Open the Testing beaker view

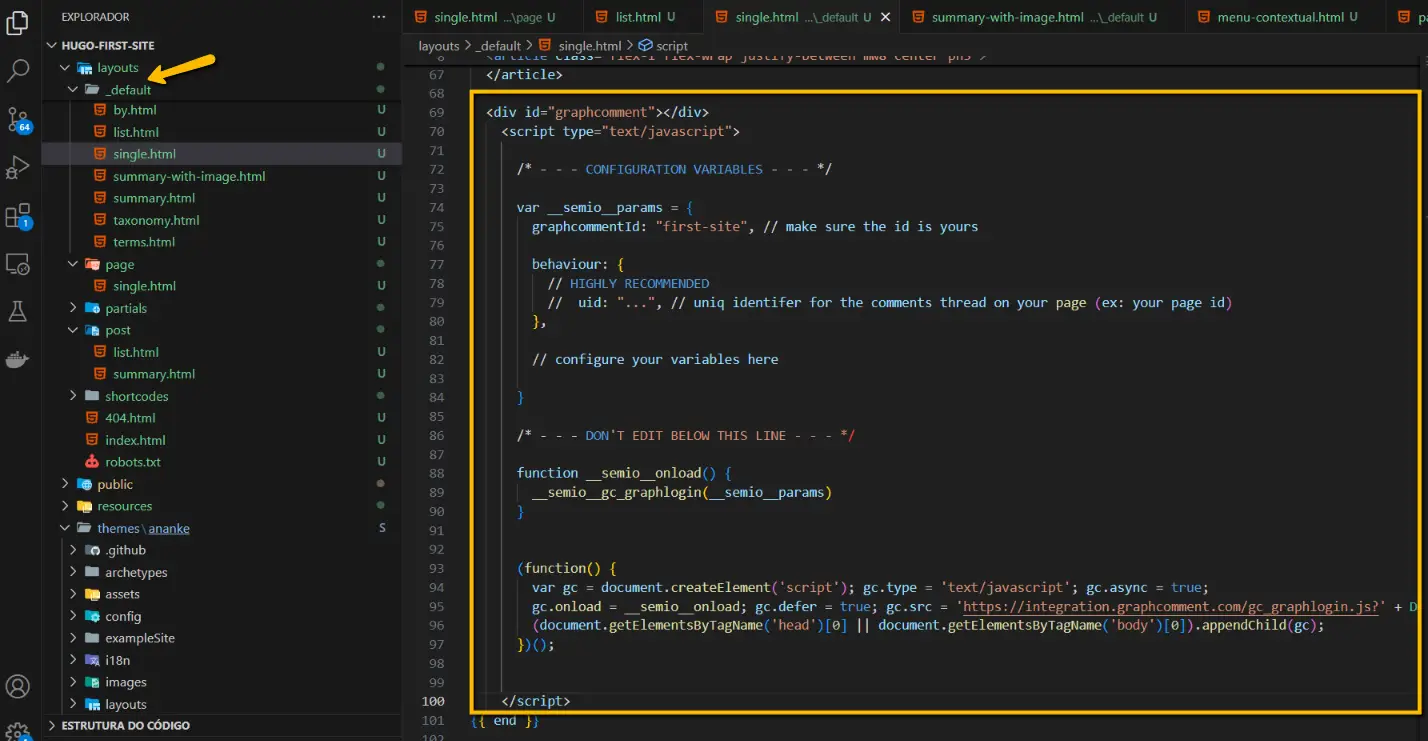tap(19, 311)
